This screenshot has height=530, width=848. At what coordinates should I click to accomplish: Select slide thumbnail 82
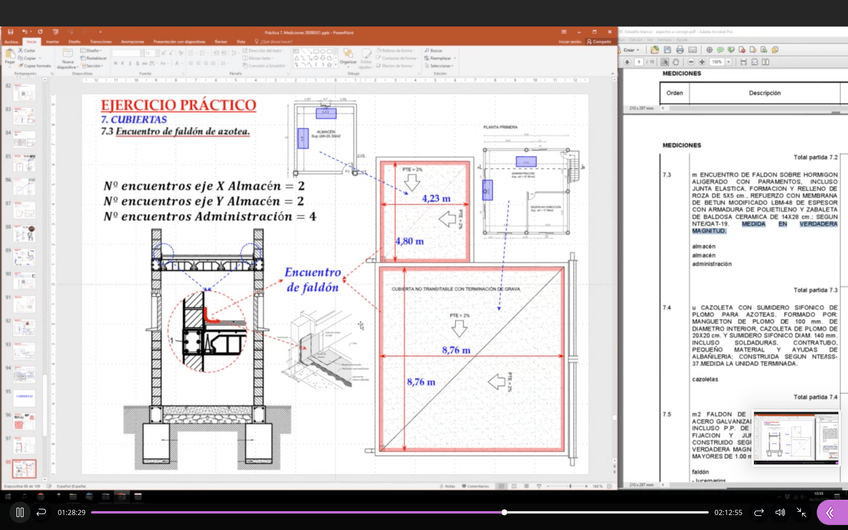point(24,92)
